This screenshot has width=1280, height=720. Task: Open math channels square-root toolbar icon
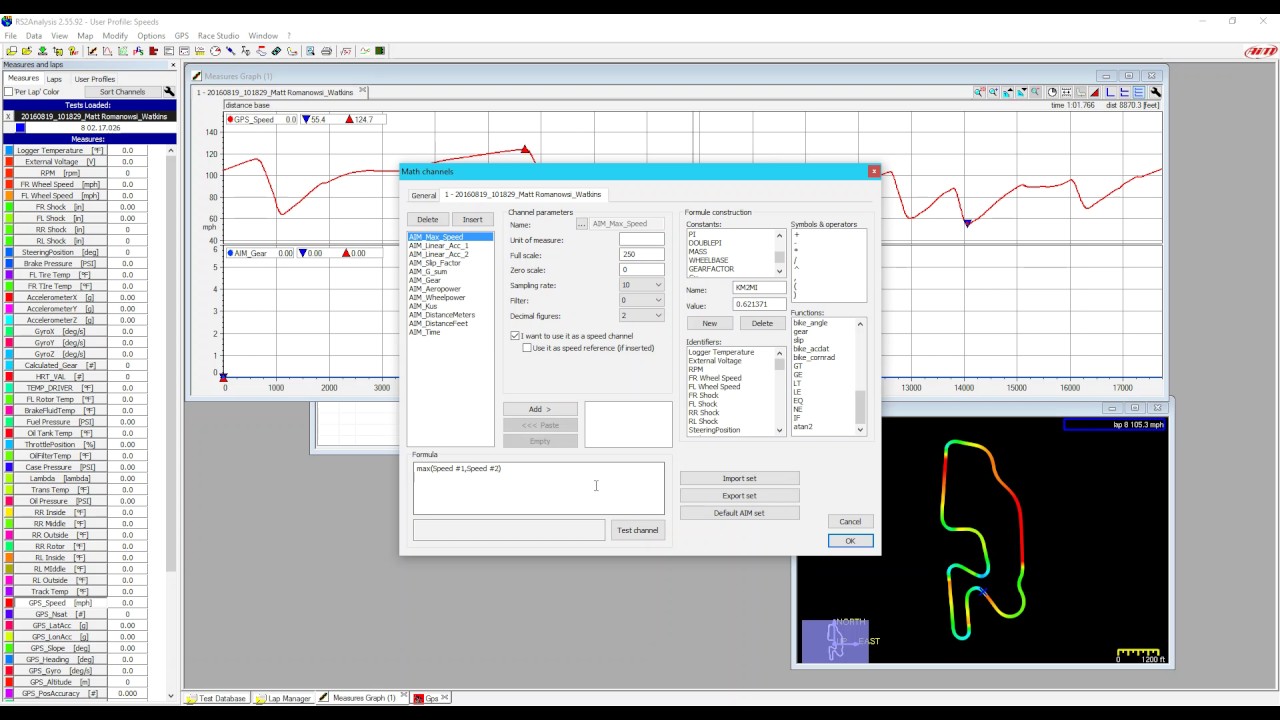[345, 51]
